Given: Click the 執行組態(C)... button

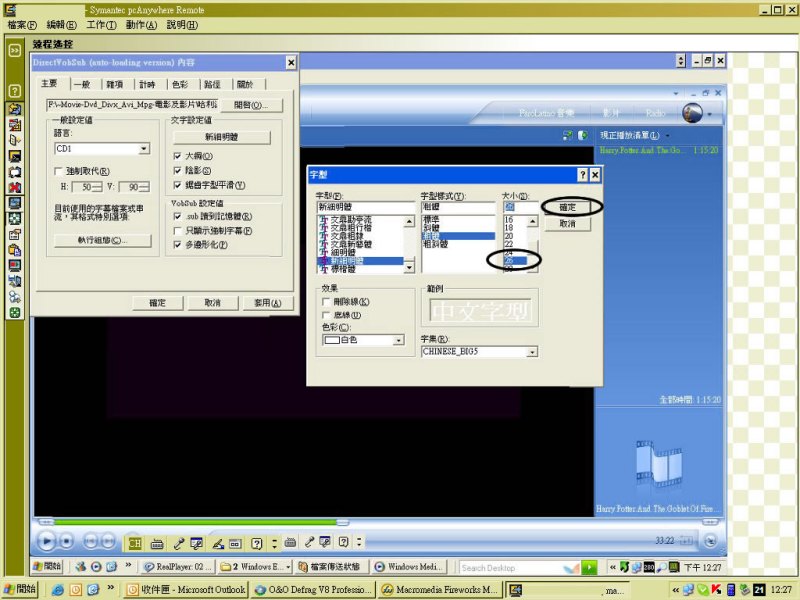Looking at the screenshot, I should point(103,240).
